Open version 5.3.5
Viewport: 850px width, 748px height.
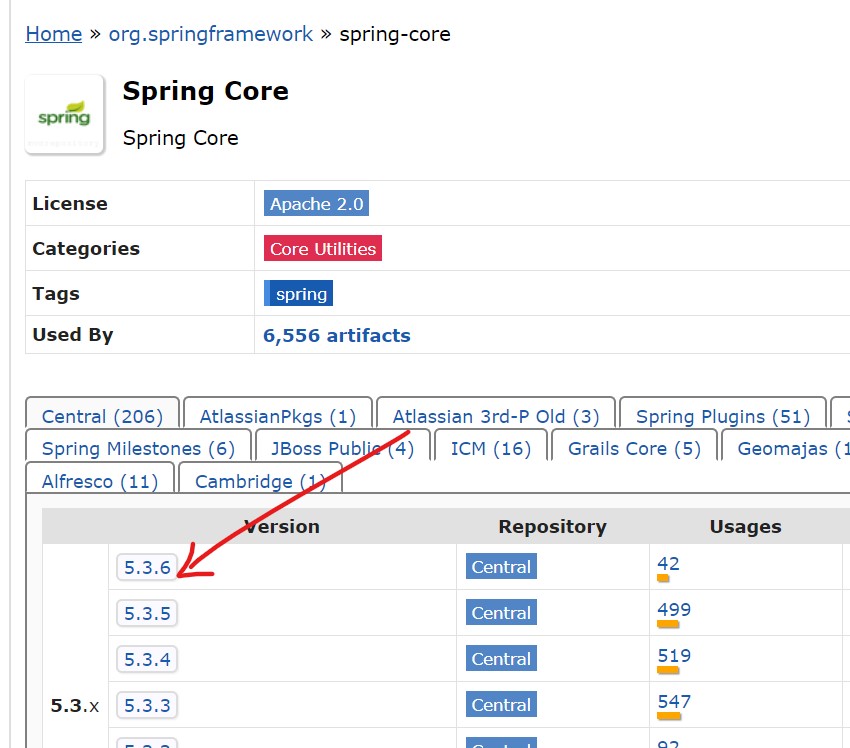pyautogui.click(x=147, y=614)
